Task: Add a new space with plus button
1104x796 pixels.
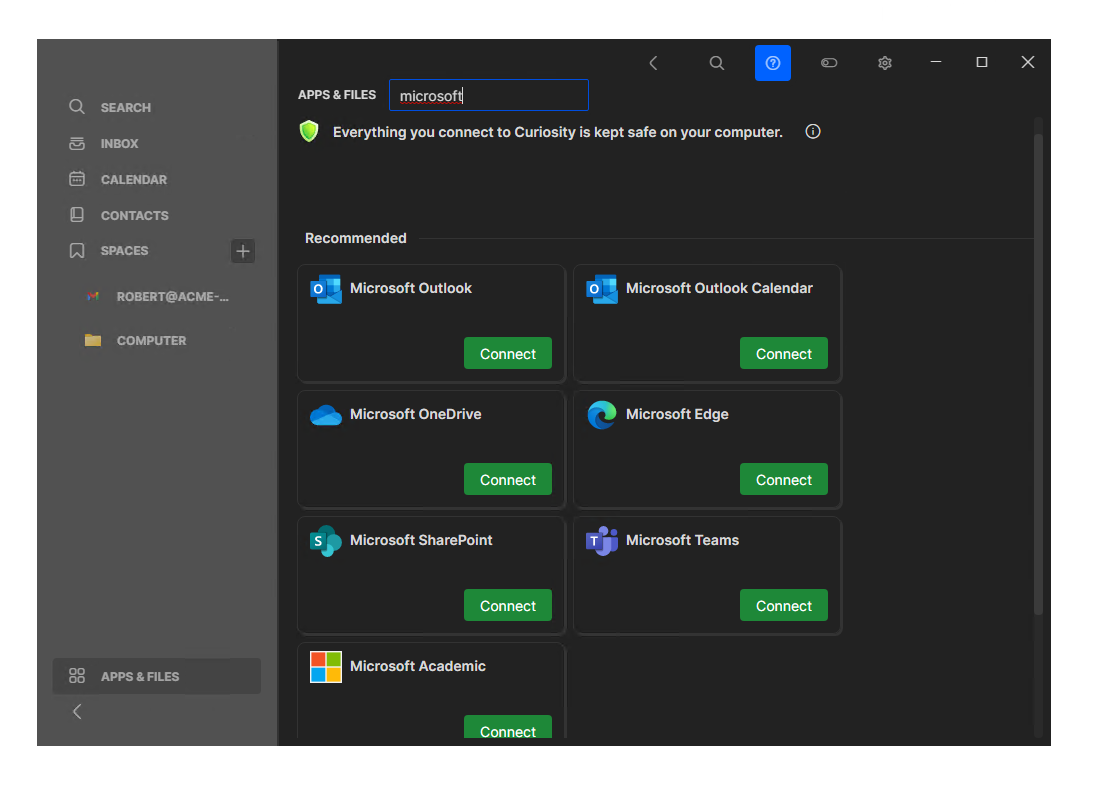Action: pyautogui.click(x=243, y=251)
